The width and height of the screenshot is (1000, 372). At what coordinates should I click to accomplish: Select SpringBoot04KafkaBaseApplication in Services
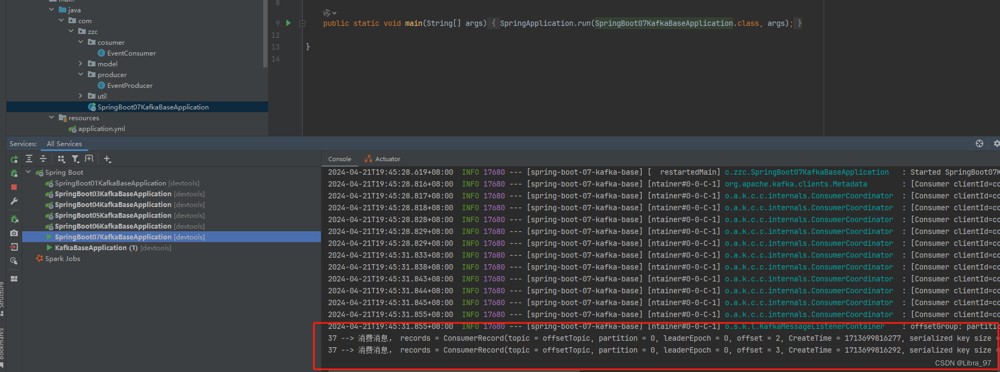tap(125, 205)
